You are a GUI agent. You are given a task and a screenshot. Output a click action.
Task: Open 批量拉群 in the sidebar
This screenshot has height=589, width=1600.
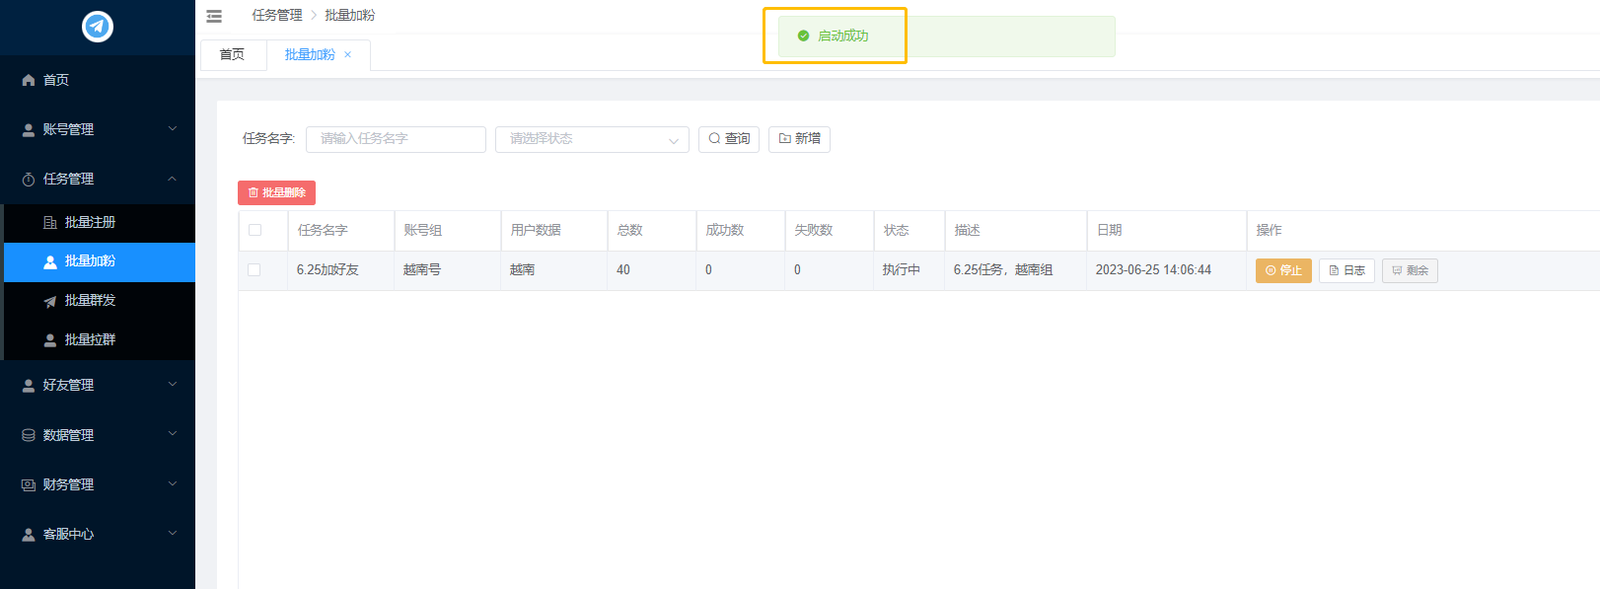pos(90,340)
